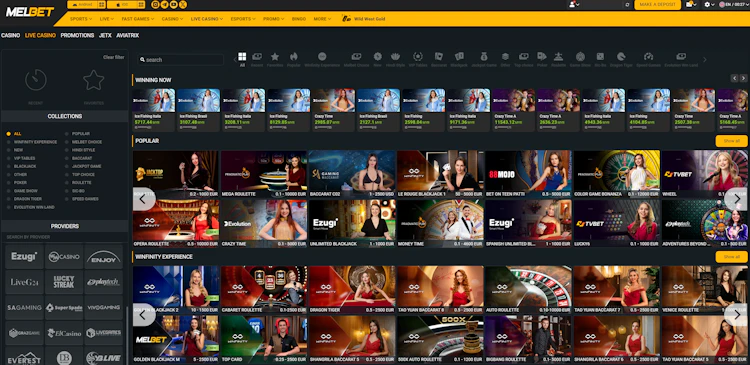This screenshot has height=365, width=750.
Task: Open the Wild West Gold promo link
Action: click(x=364, y=19)
